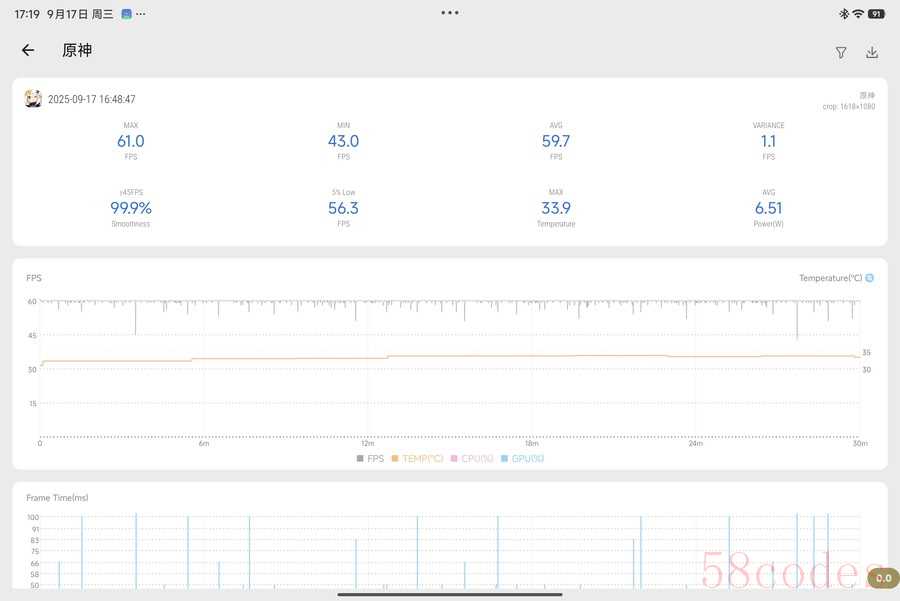Tap the MAX FPS value 61.0

tap(131, 141)
